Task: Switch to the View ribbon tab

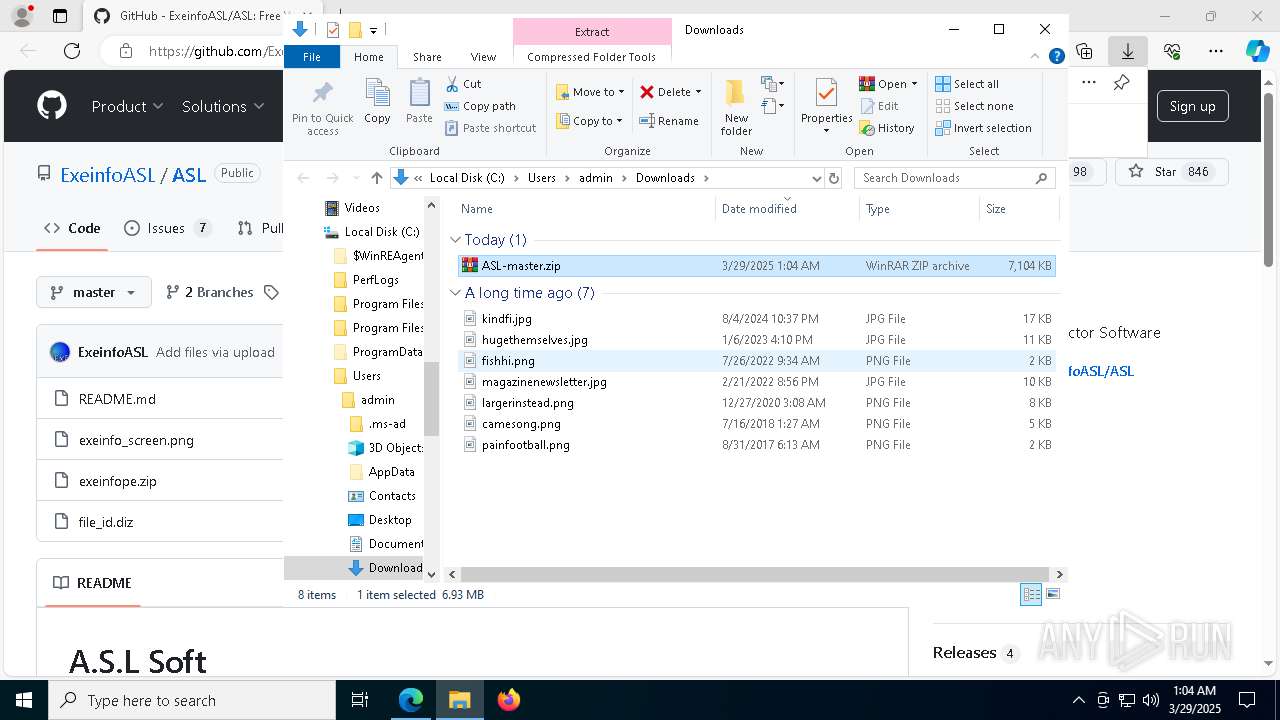Action: pos(483,57)
